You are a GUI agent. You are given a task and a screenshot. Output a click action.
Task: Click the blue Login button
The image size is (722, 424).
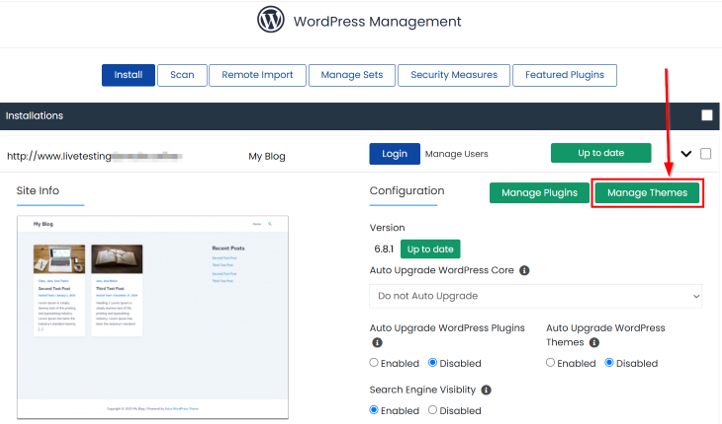[395, 154]
